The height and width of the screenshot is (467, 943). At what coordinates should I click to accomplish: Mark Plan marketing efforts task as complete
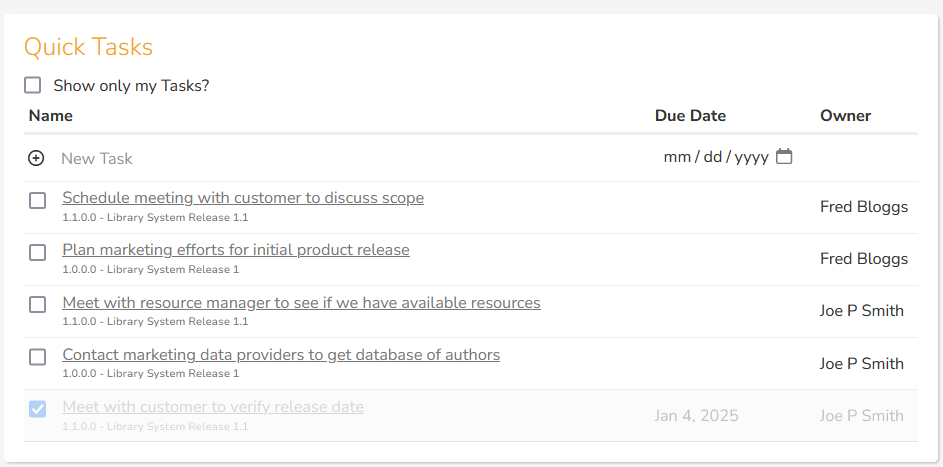pyautogui.click(x=37, y=253)
